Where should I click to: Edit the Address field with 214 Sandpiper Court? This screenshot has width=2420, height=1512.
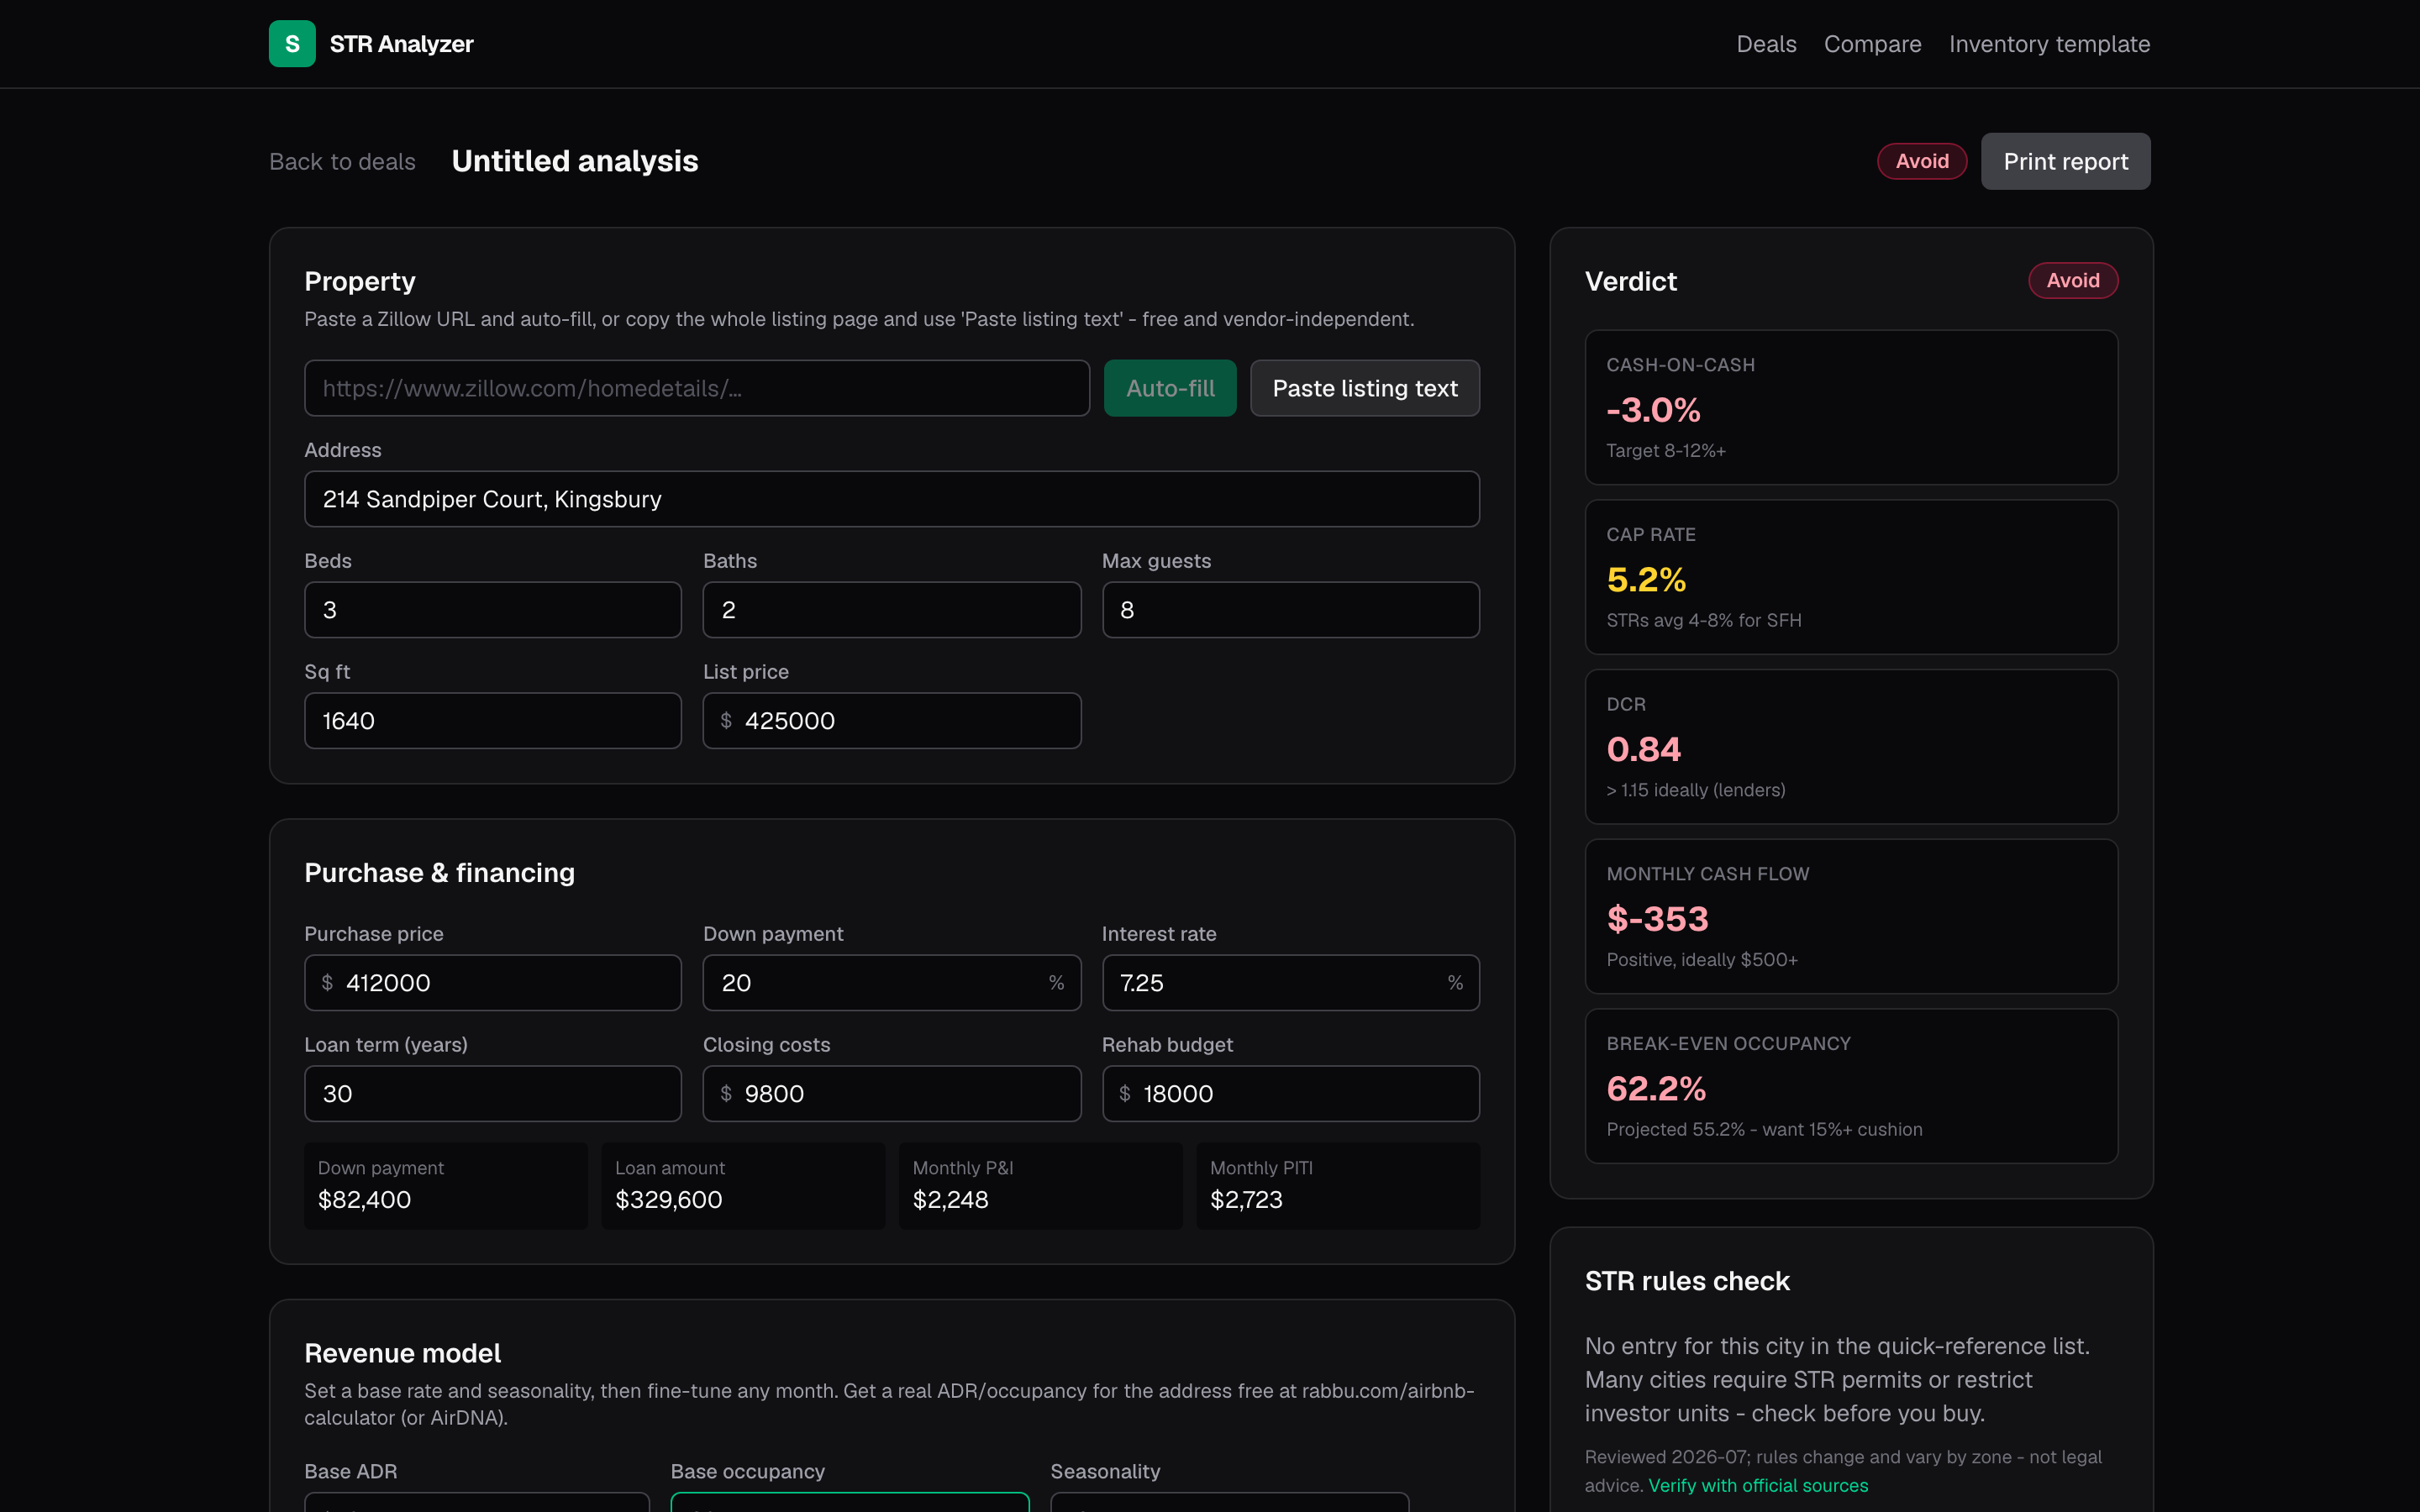892,499
